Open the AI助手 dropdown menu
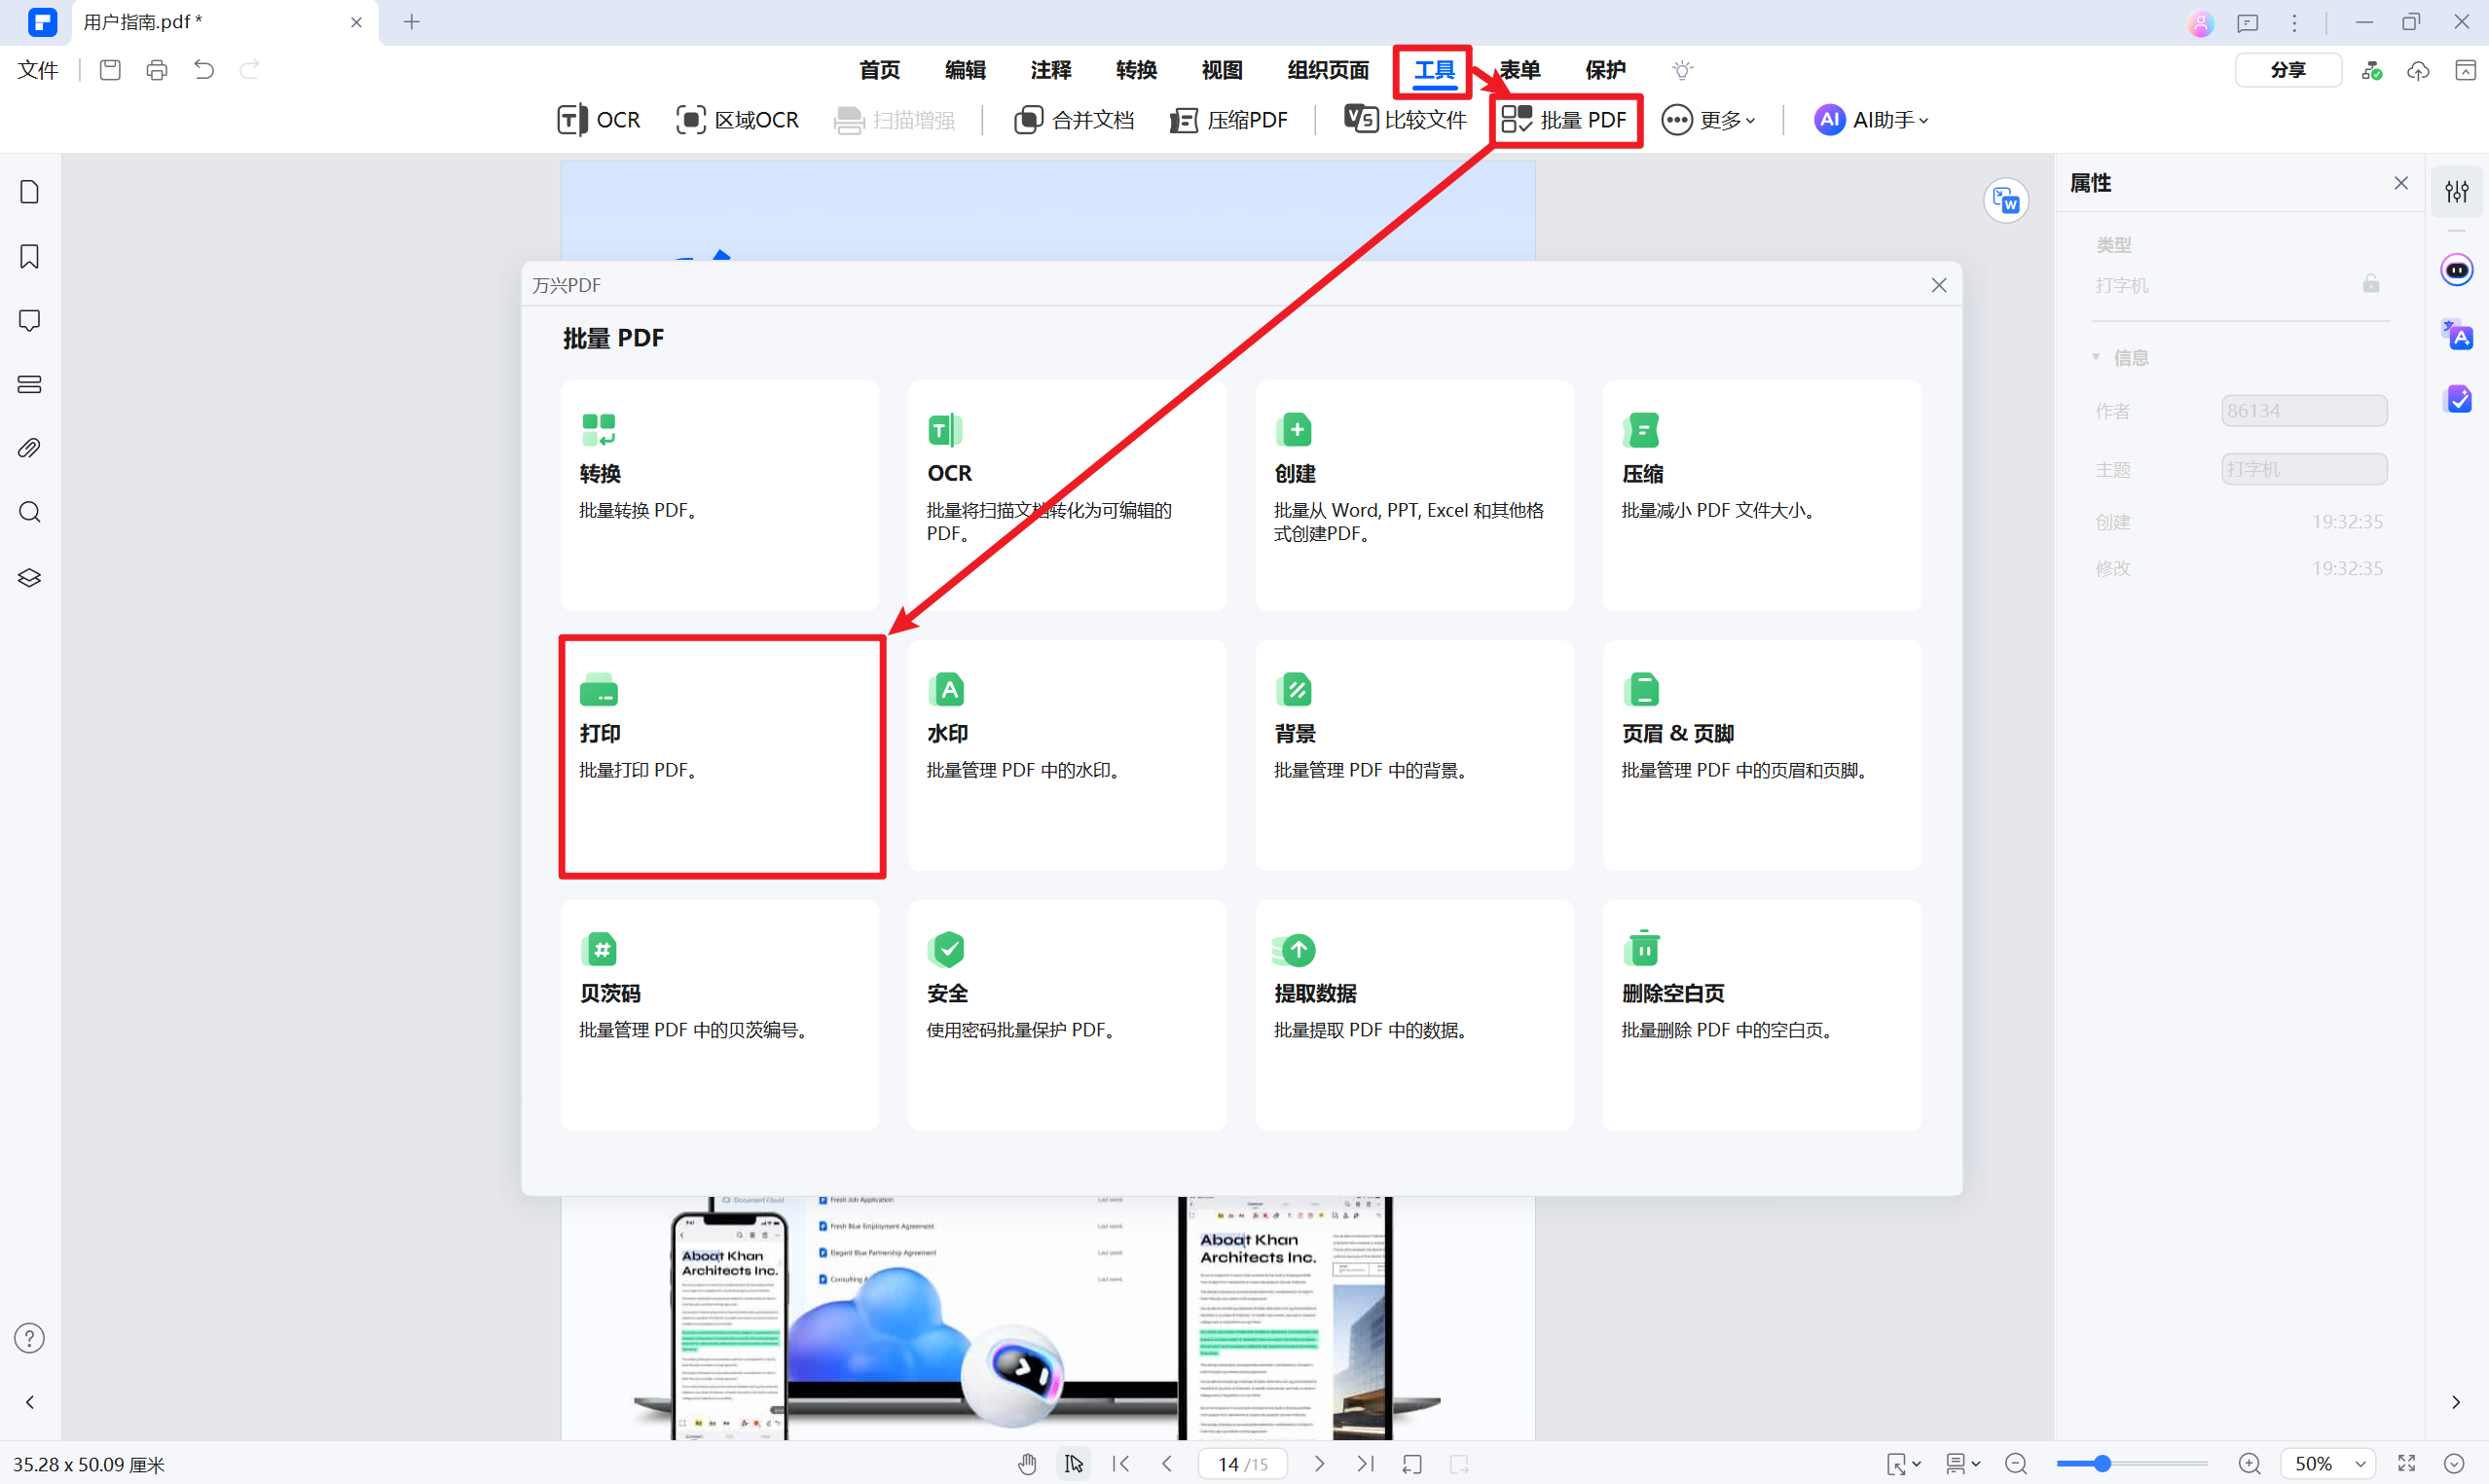2489x1484 pixels. [1871, 120]
